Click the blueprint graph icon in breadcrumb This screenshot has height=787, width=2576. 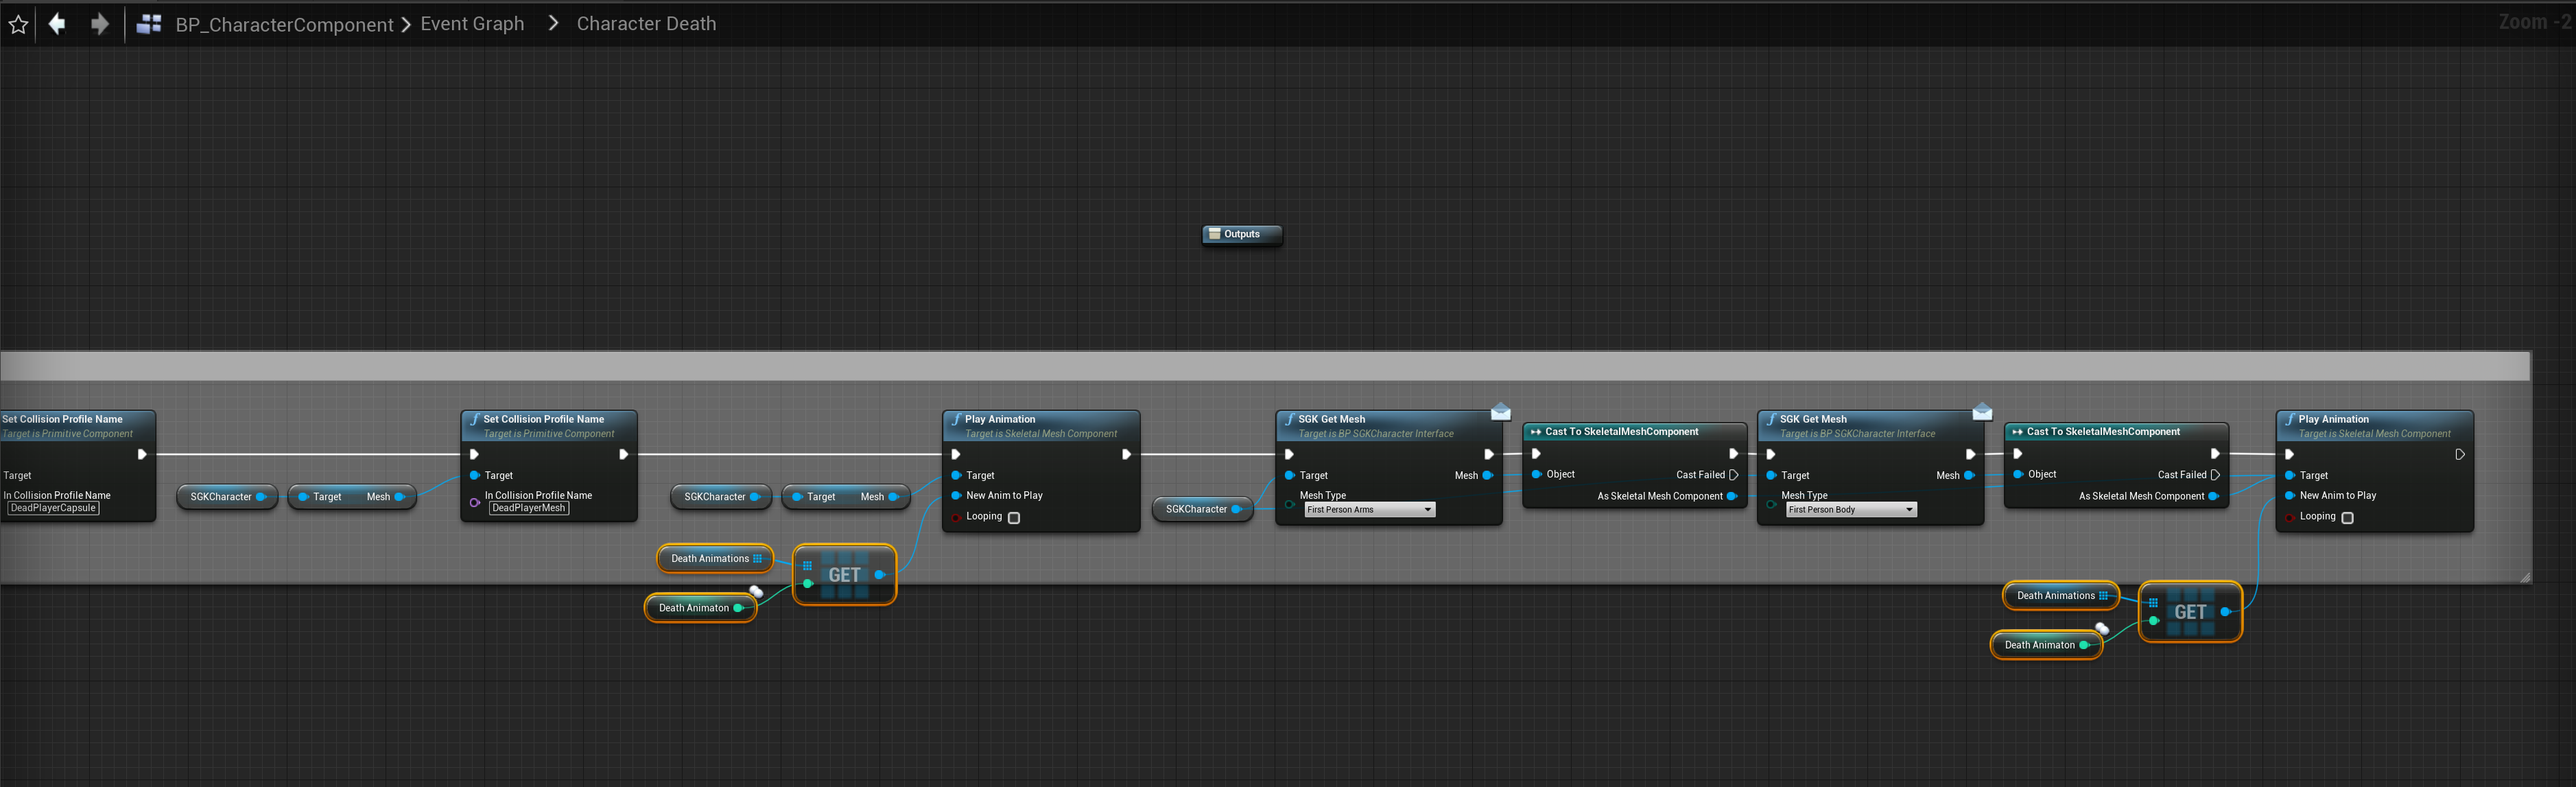tap(149, 24)
